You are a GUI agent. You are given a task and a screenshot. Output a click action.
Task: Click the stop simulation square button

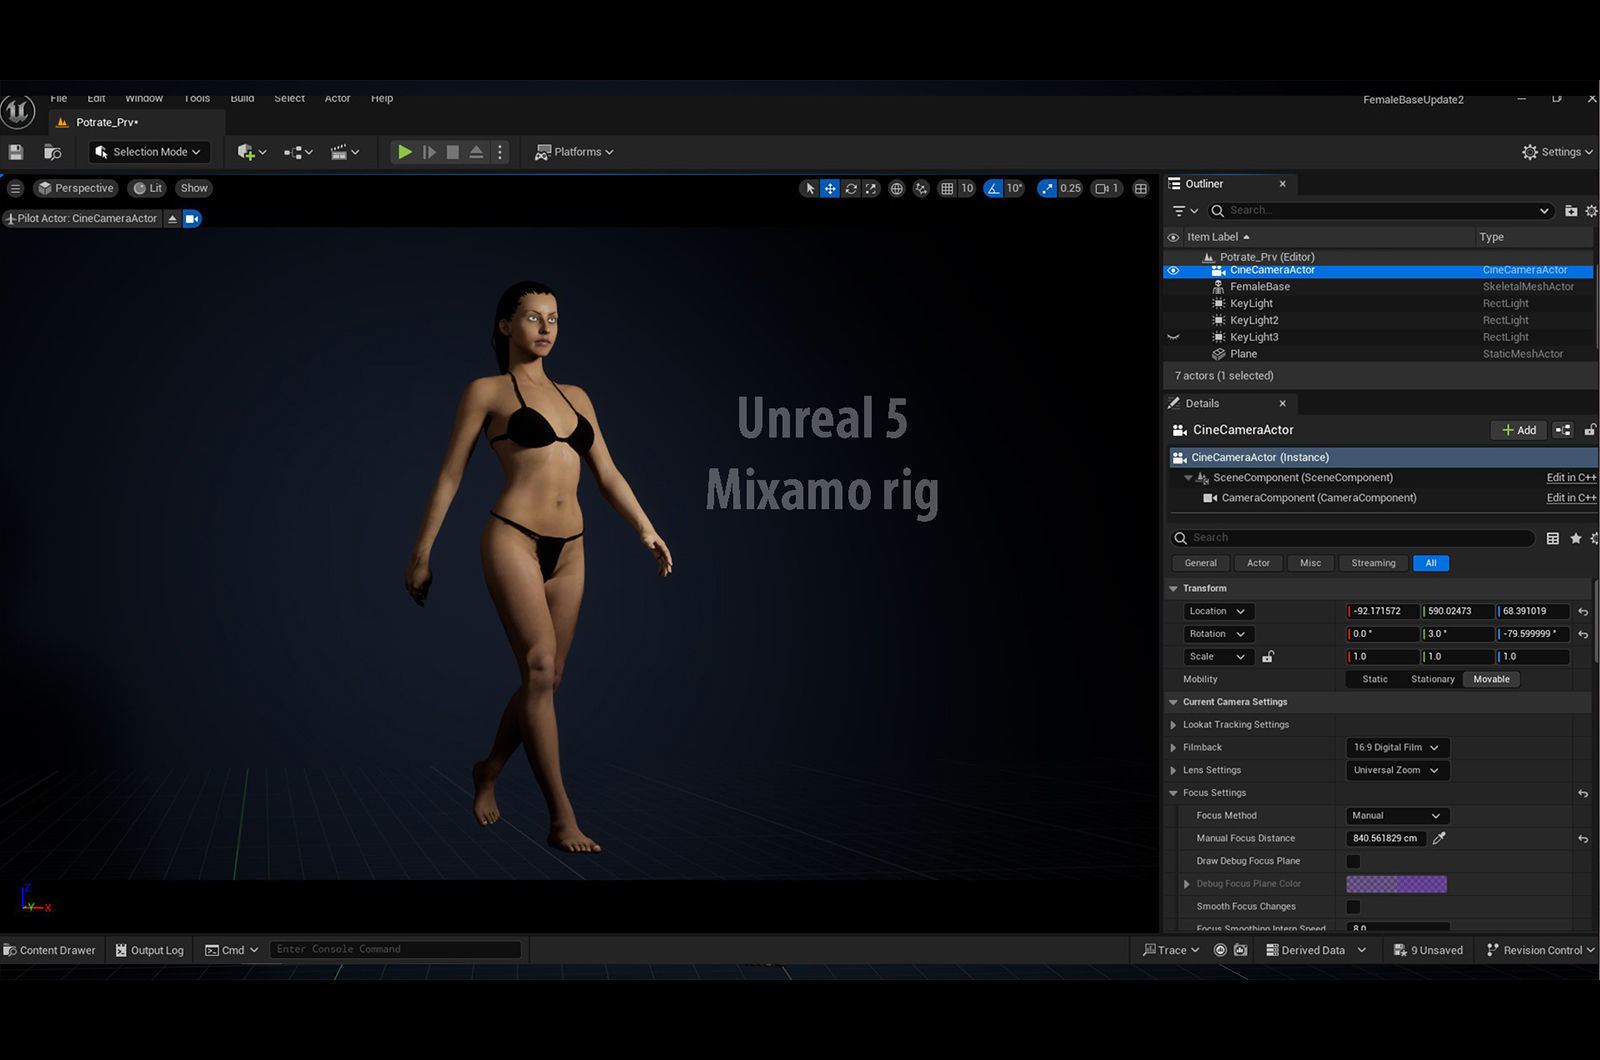453,152
